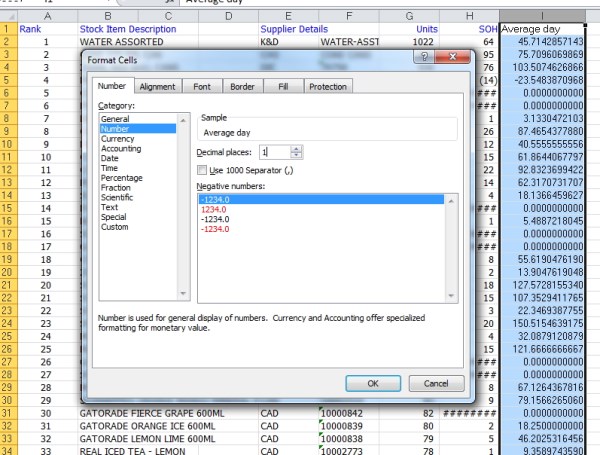Viewport: 600px width, 455px height.
Task: Click average day cell 150.5154639175
Action: tap(542, 323)
